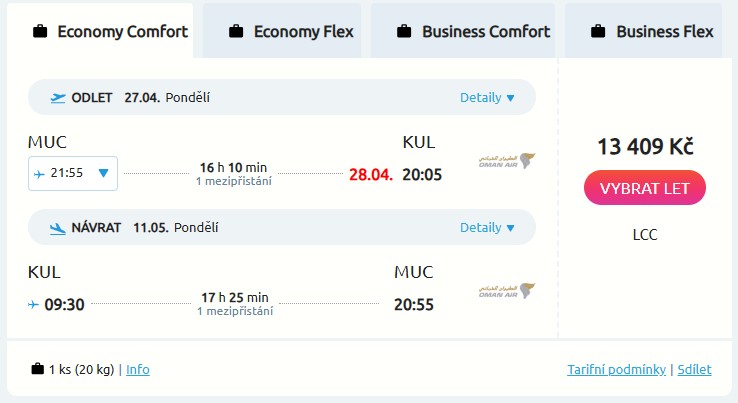Click the suitcase icon on the Economy Comfort tab
The image size is (738, 403).
[40, 32]
